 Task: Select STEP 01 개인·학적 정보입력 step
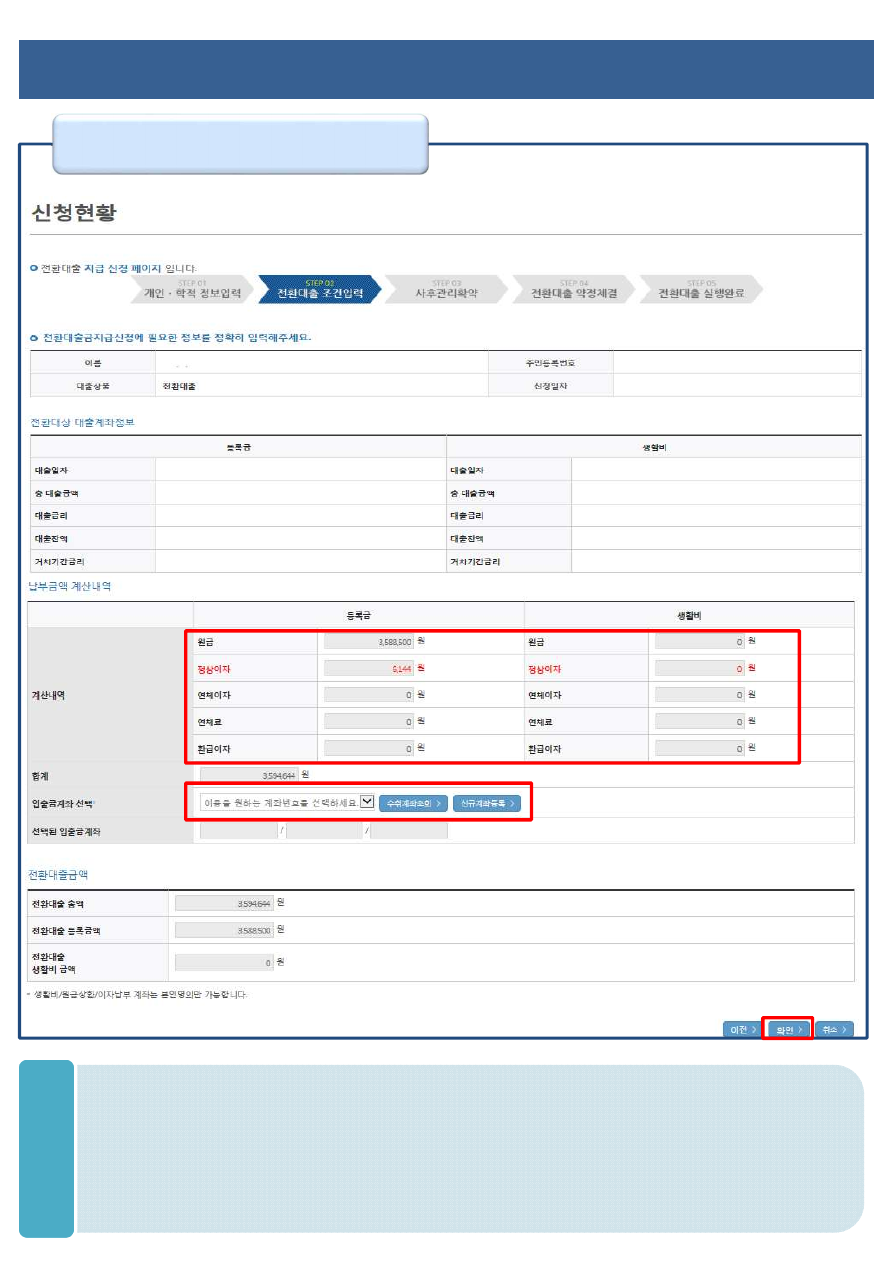click(192, 289)
